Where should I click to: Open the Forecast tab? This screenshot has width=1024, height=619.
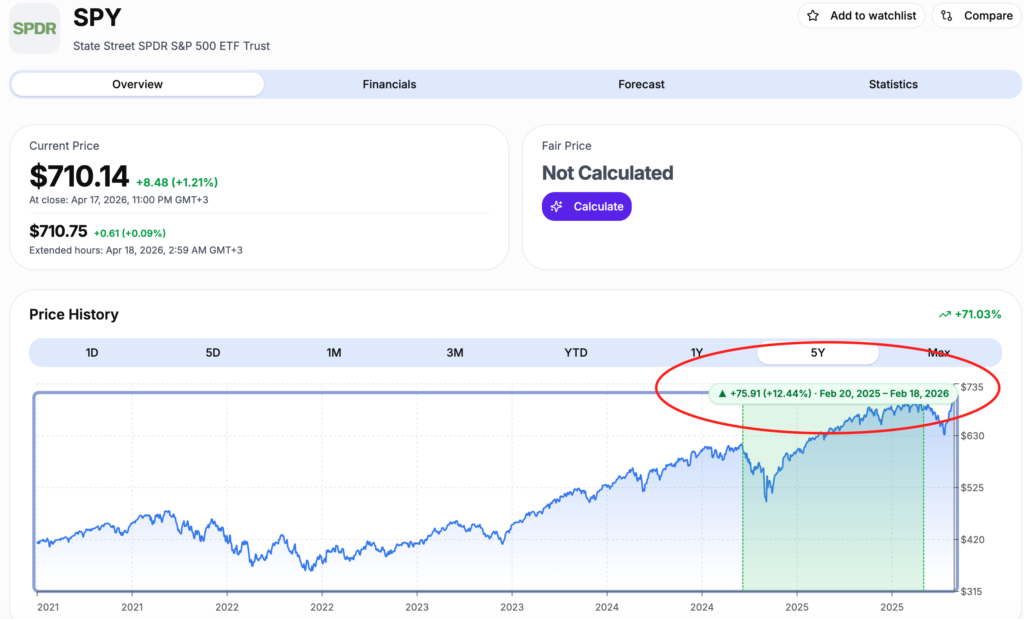(641, 85)
